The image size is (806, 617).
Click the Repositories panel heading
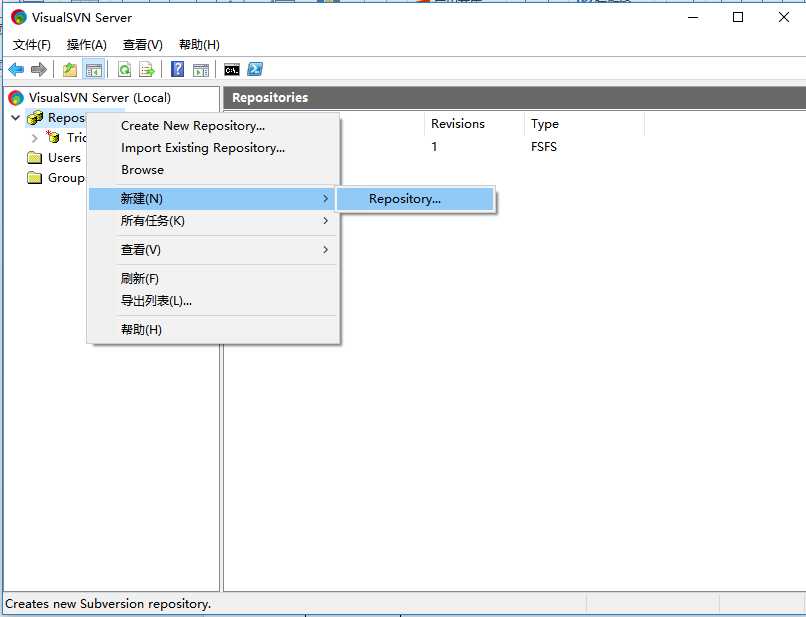coord(270,98)
